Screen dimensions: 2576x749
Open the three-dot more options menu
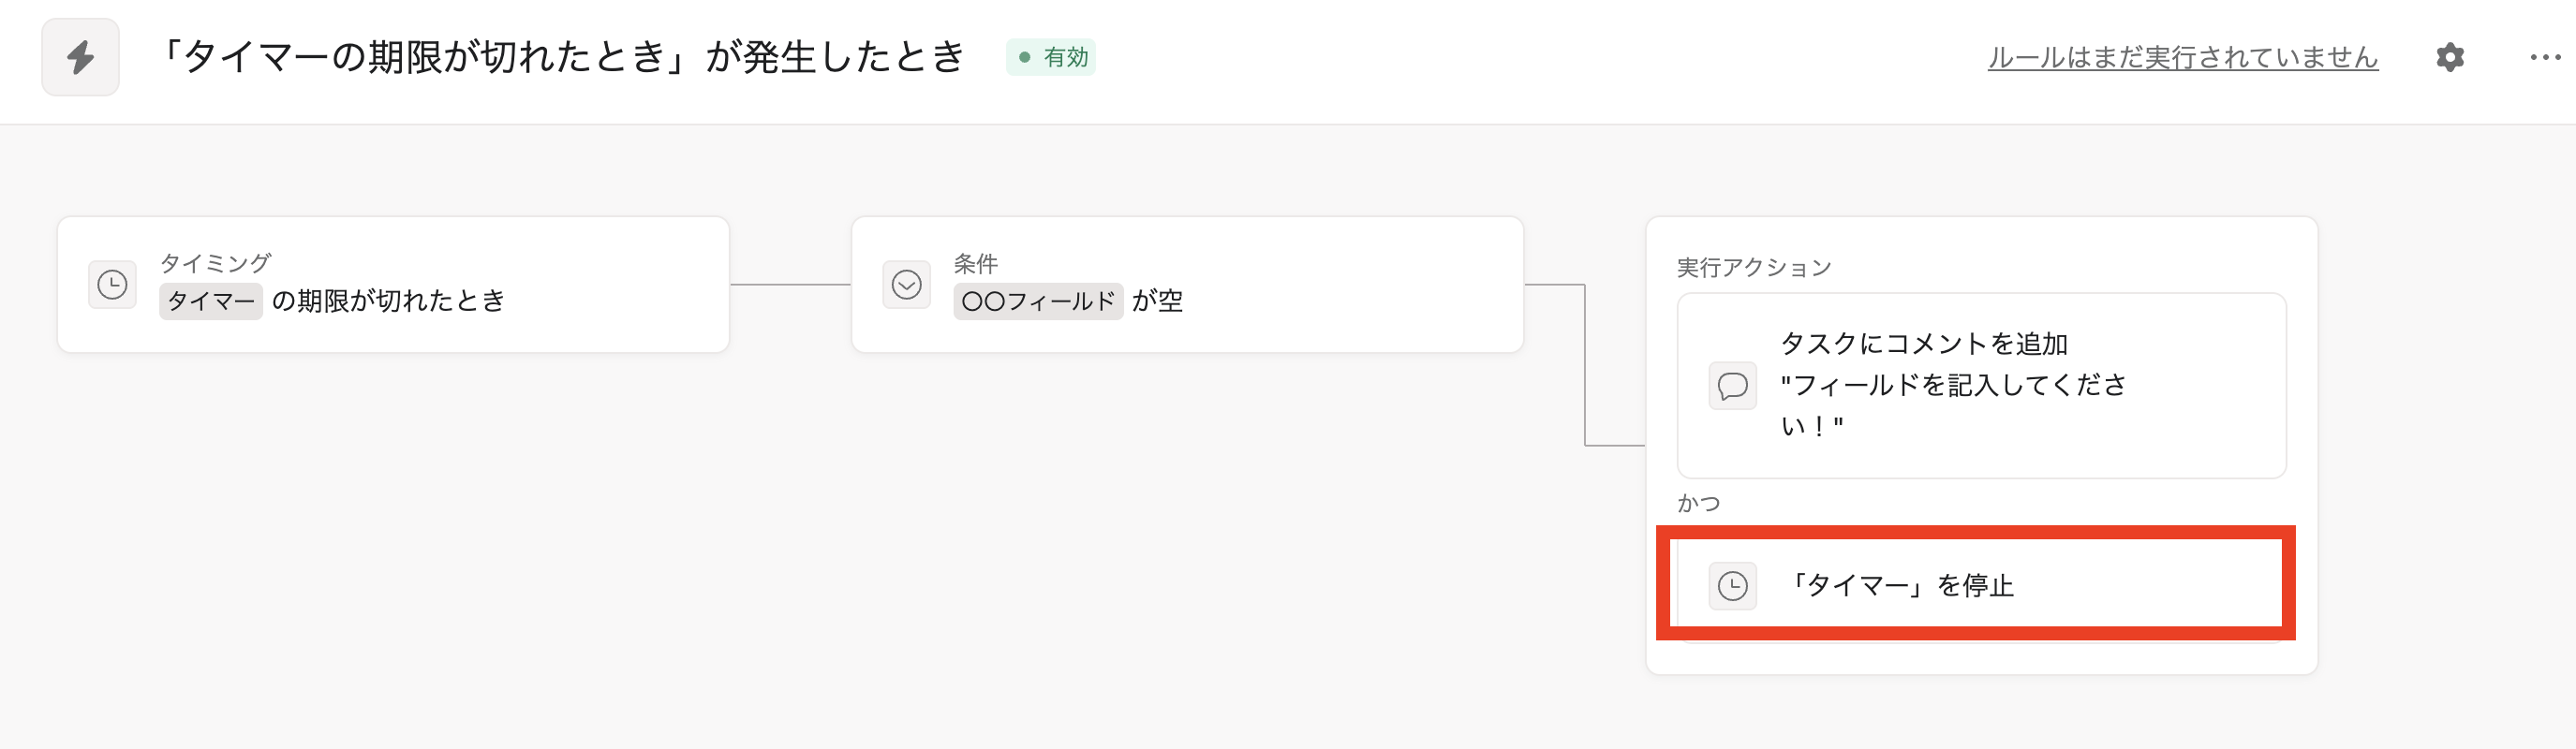click(x=2544, y=57)
